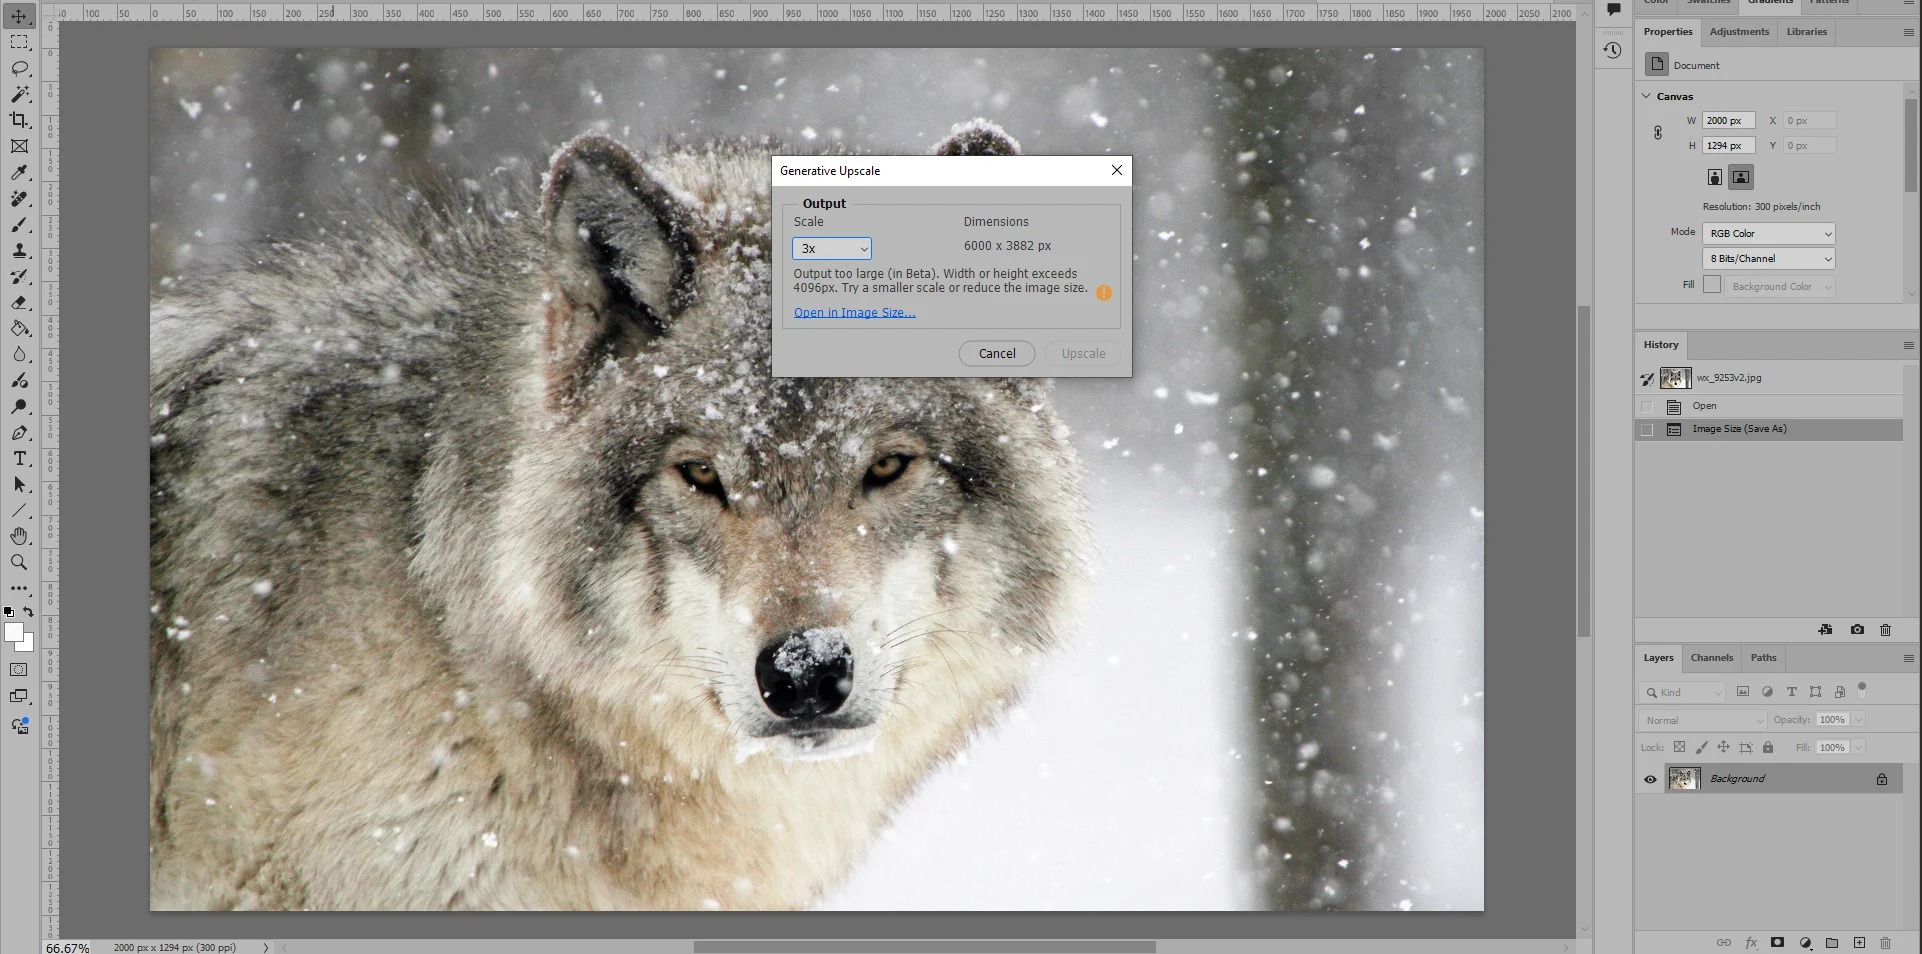Viewport: 1922px width, 954px height.
Task: Open the layer blend mode Normal dropdown
Action: (x=1703, y=720)
